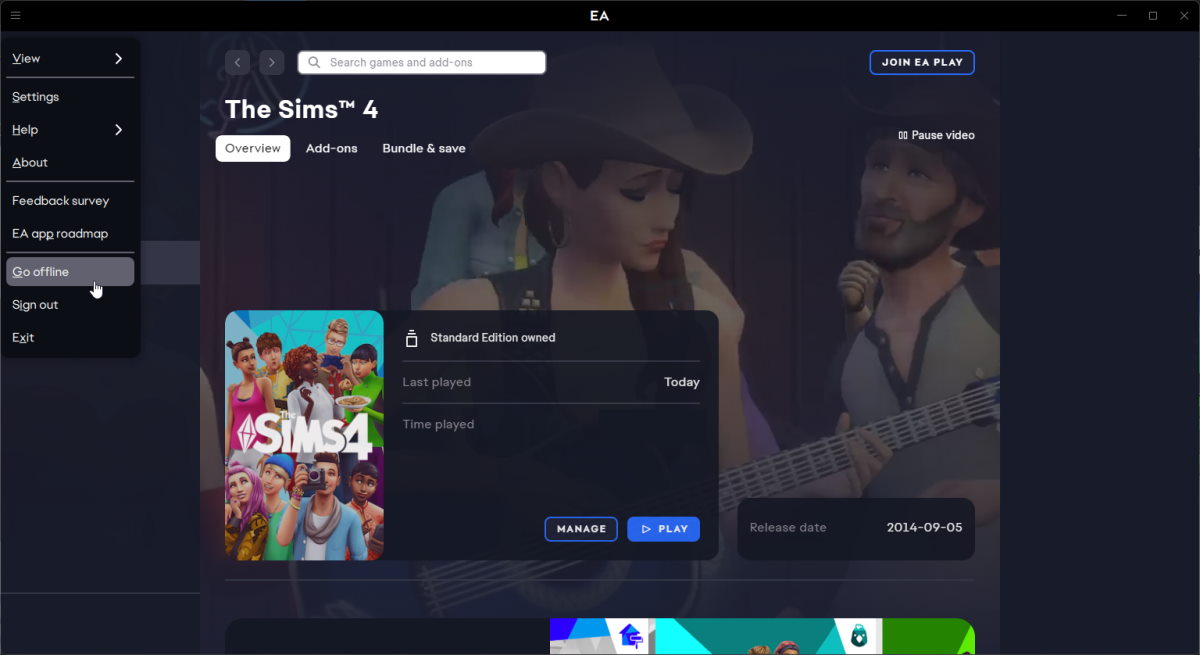This screenshot has width=1200, height=655.
Task: Switch to the Add-ons tab
Action: pos(331,148)
